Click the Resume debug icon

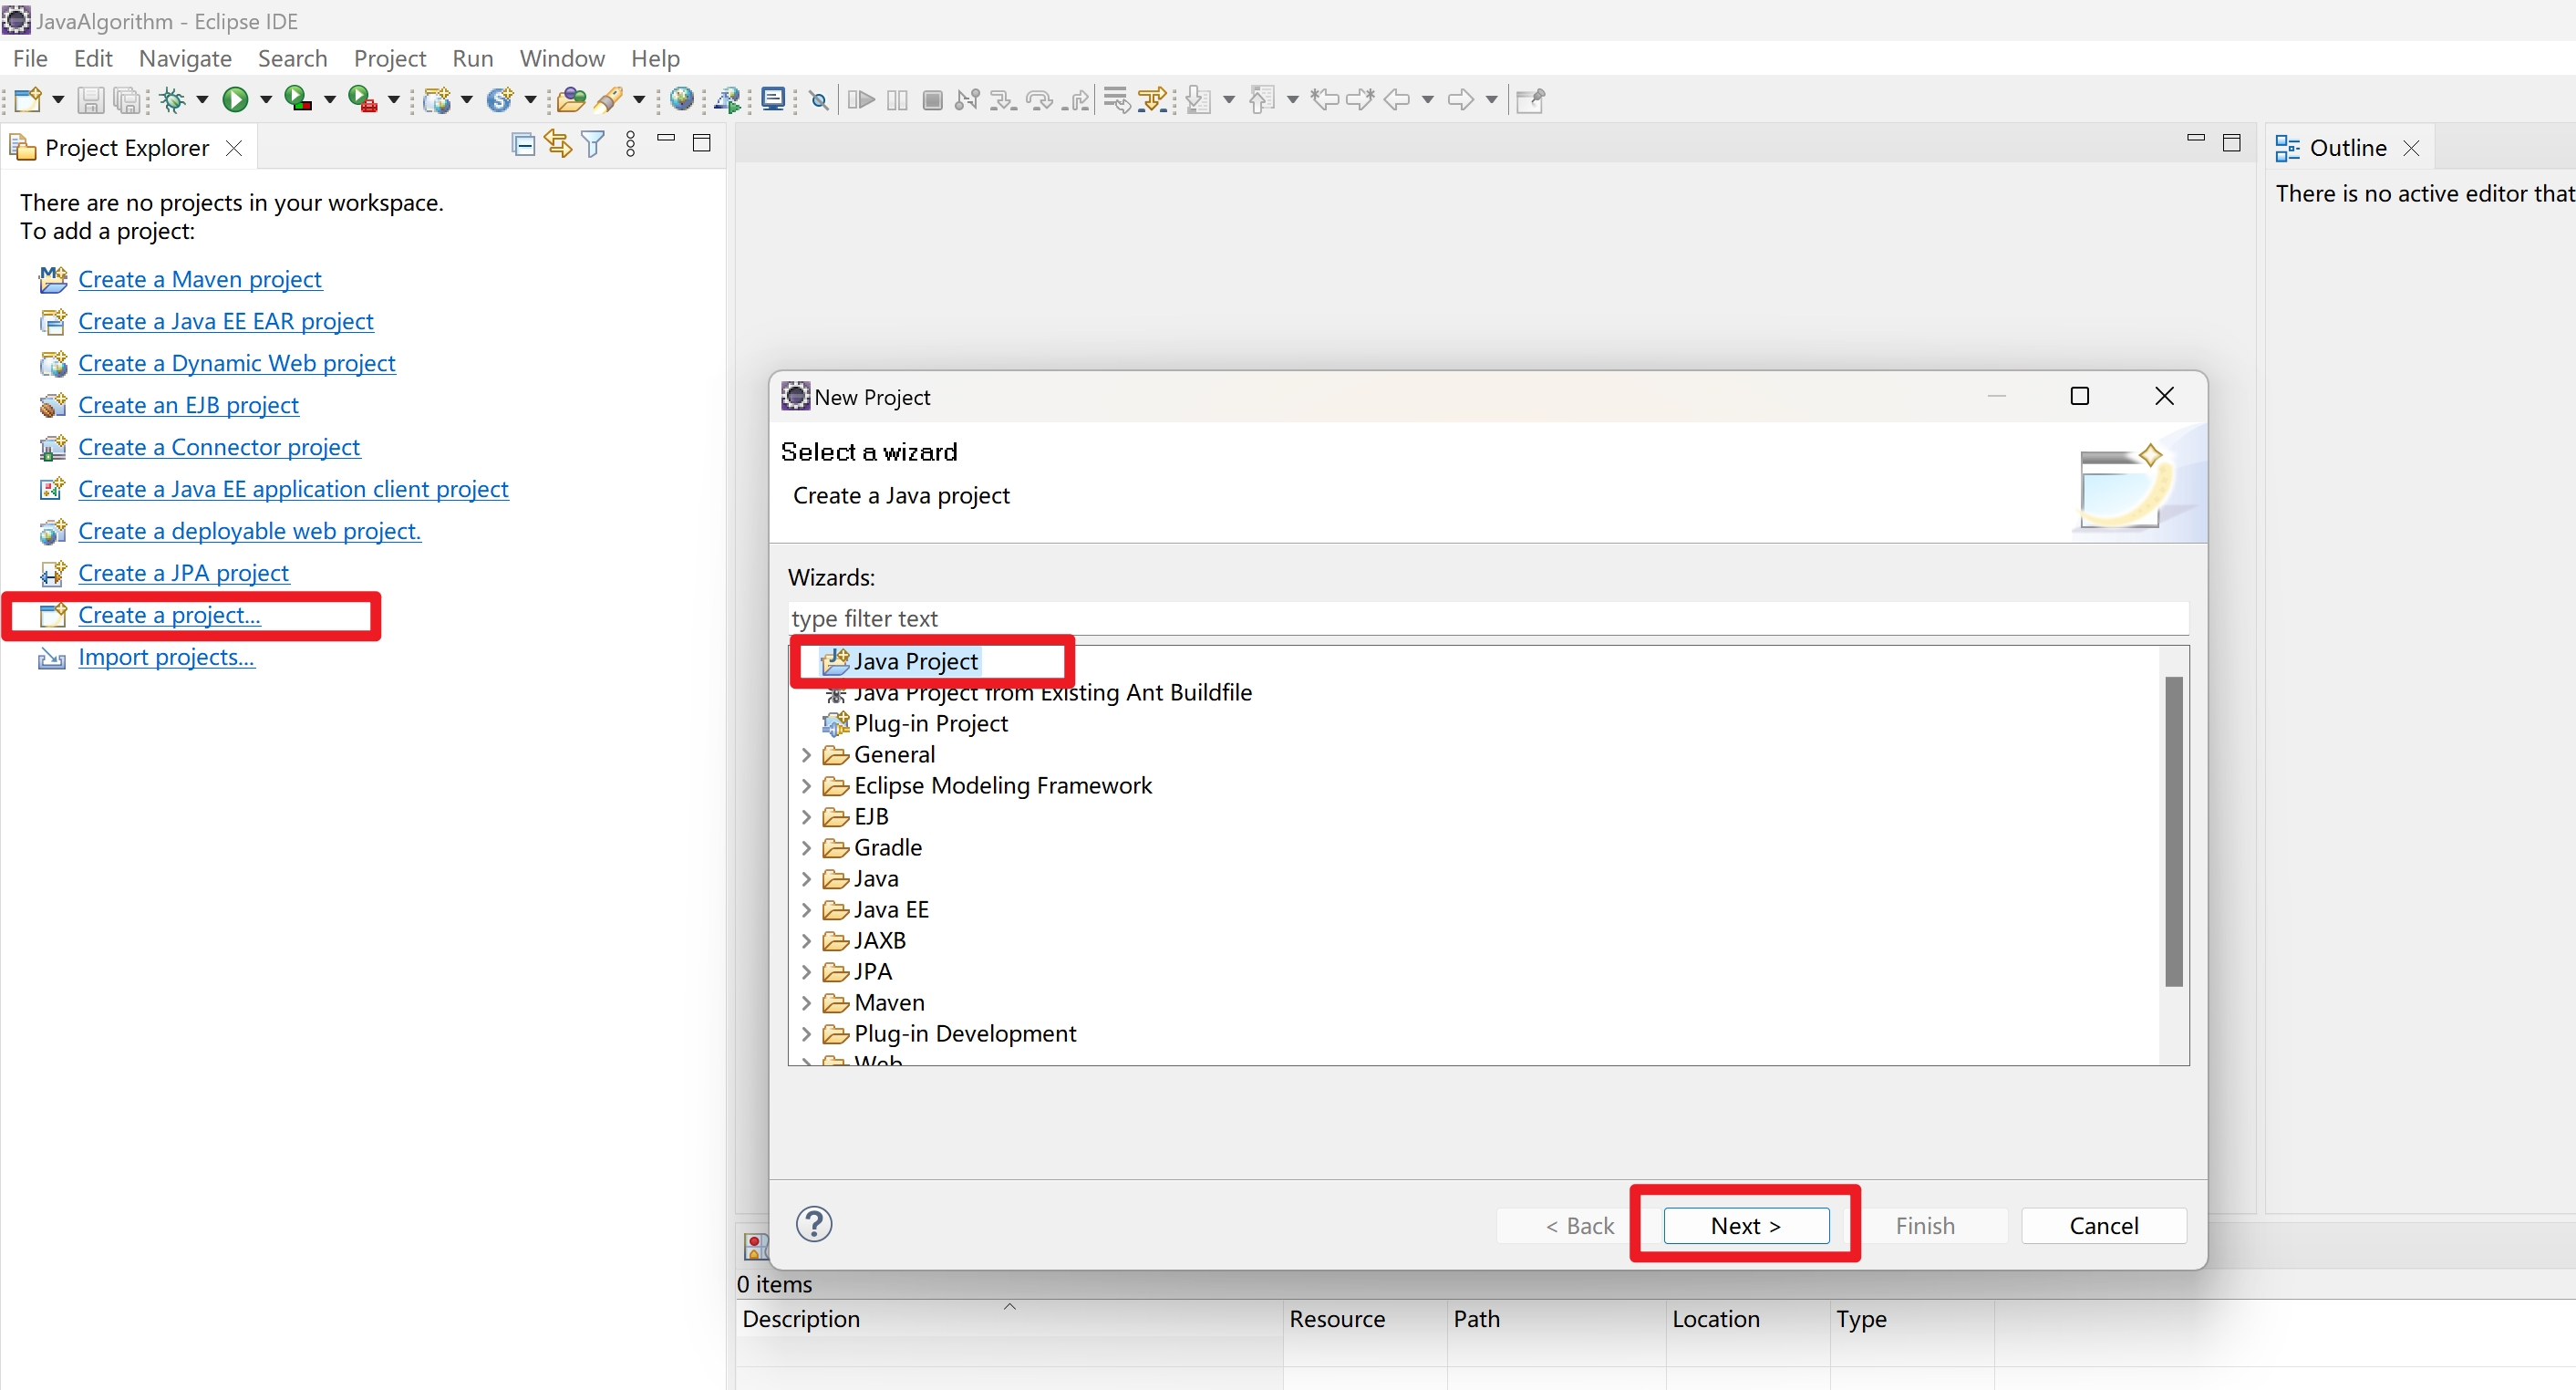point(861,99)
